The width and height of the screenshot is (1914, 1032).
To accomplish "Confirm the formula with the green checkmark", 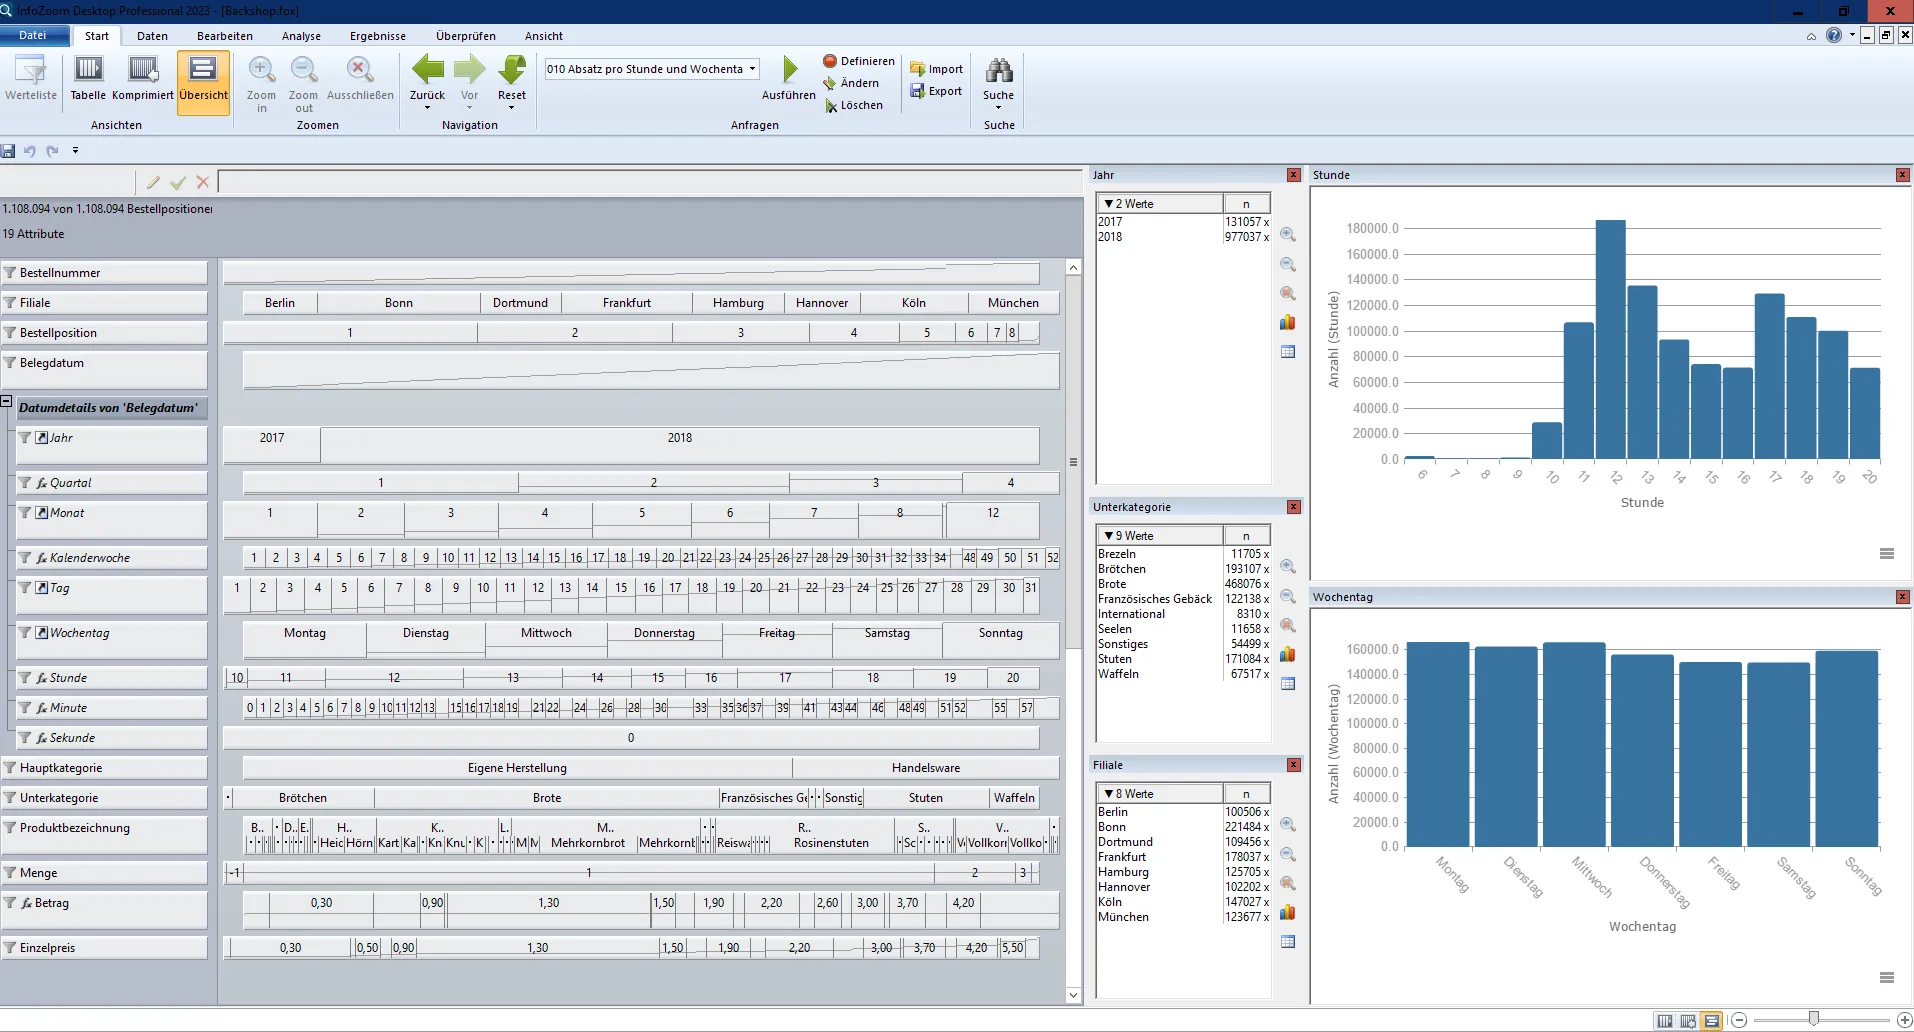I will coord(178,182).
